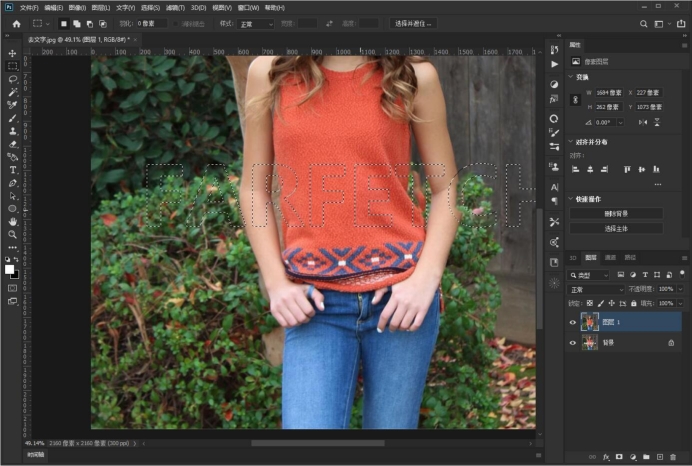The height and width of the screenshot is (466, 692).
Task: Select the Magic Wand tool
Action: point(12,92)
